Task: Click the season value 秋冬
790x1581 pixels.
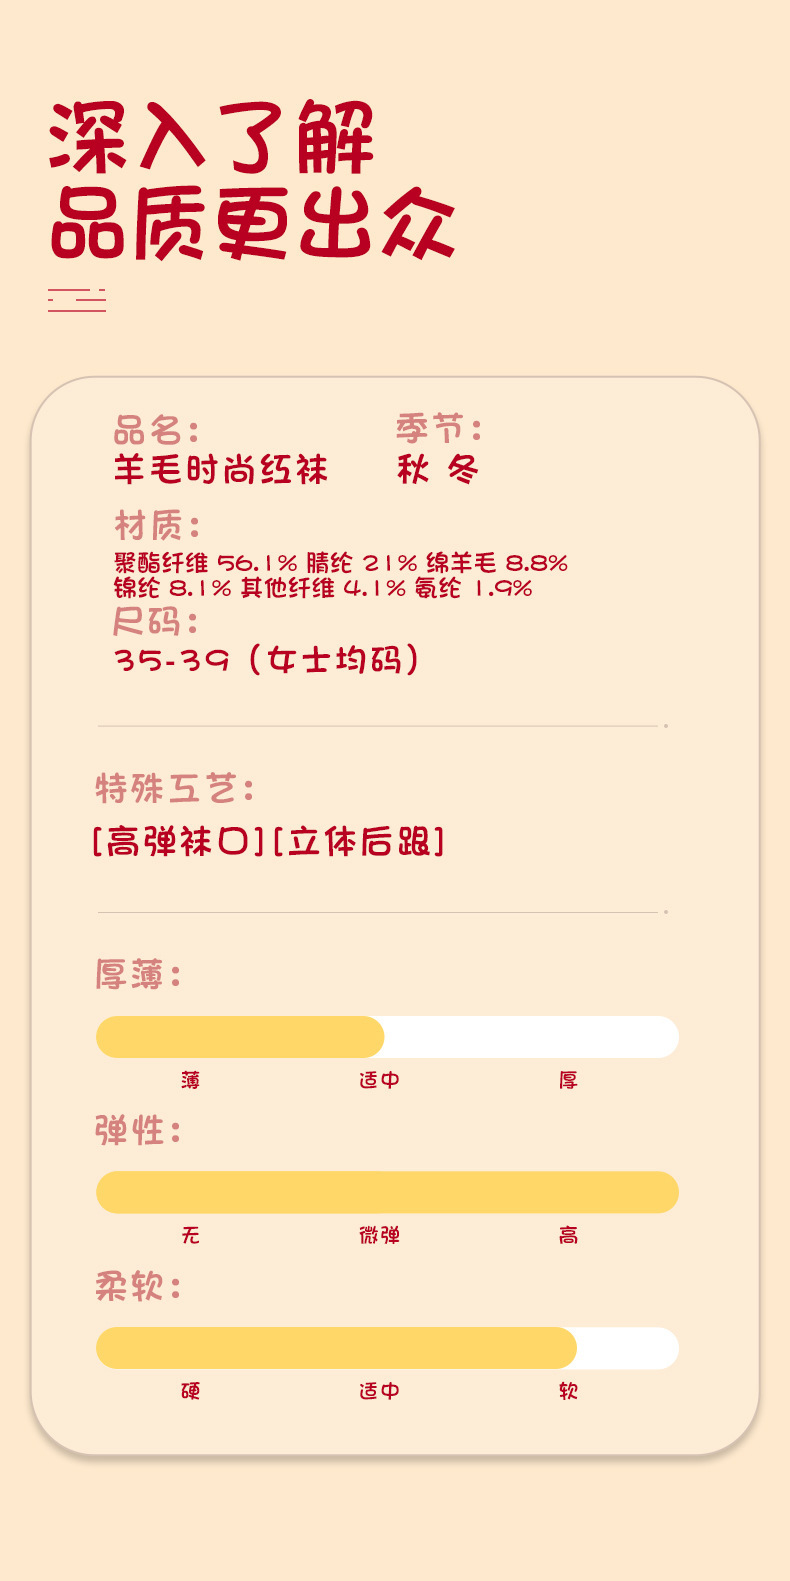Action: pyautogui.click(x=438, y=470)
